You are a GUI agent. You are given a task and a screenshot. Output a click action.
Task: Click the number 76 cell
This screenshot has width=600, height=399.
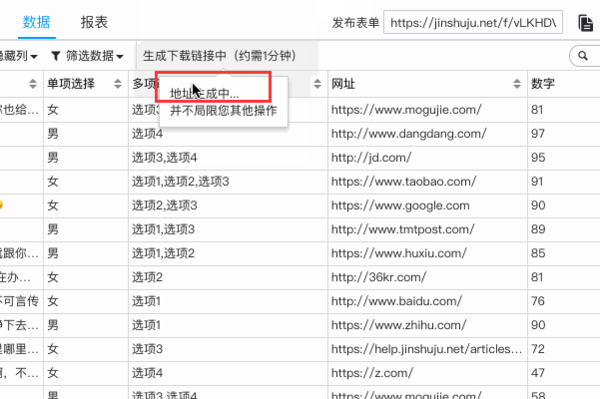564,301
